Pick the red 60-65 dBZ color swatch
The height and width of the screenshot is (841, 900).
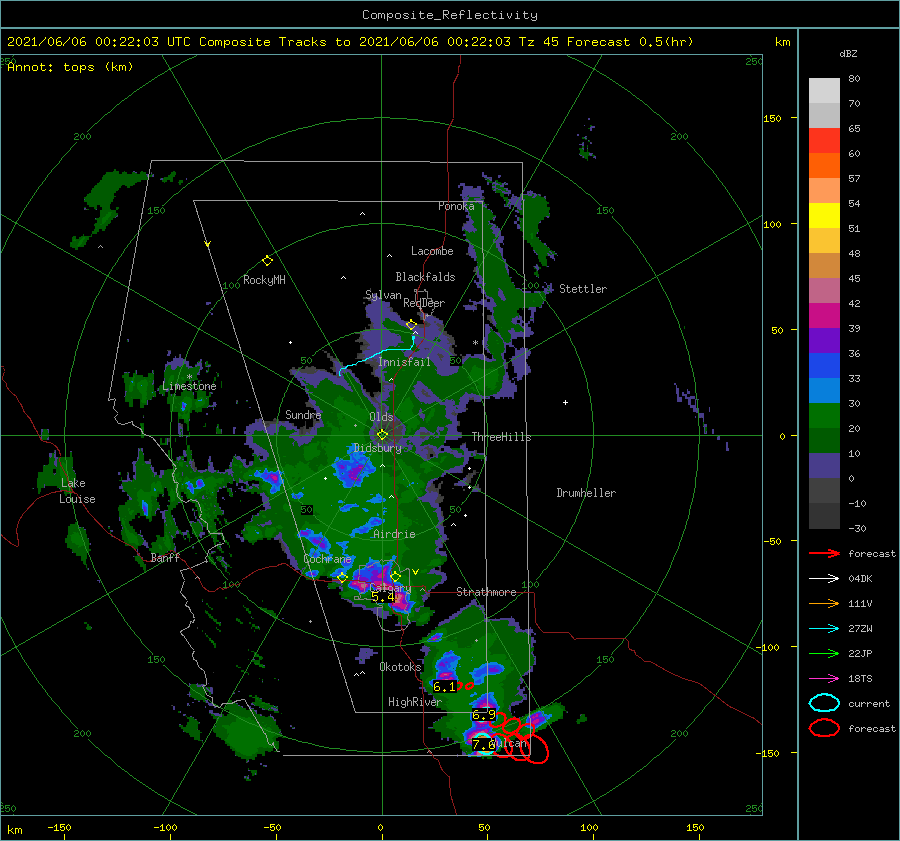[824, 141]
